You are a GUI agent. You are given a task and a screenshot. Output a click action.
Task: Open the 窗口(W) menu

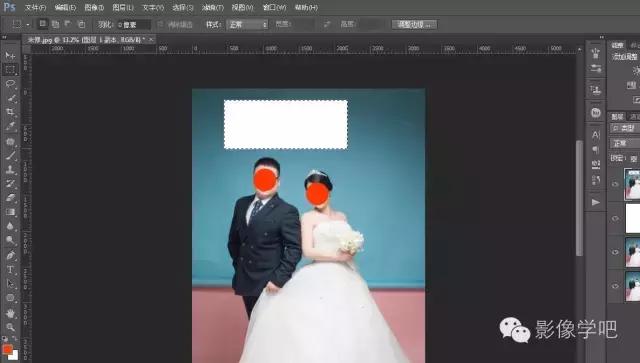coord(274,7)
